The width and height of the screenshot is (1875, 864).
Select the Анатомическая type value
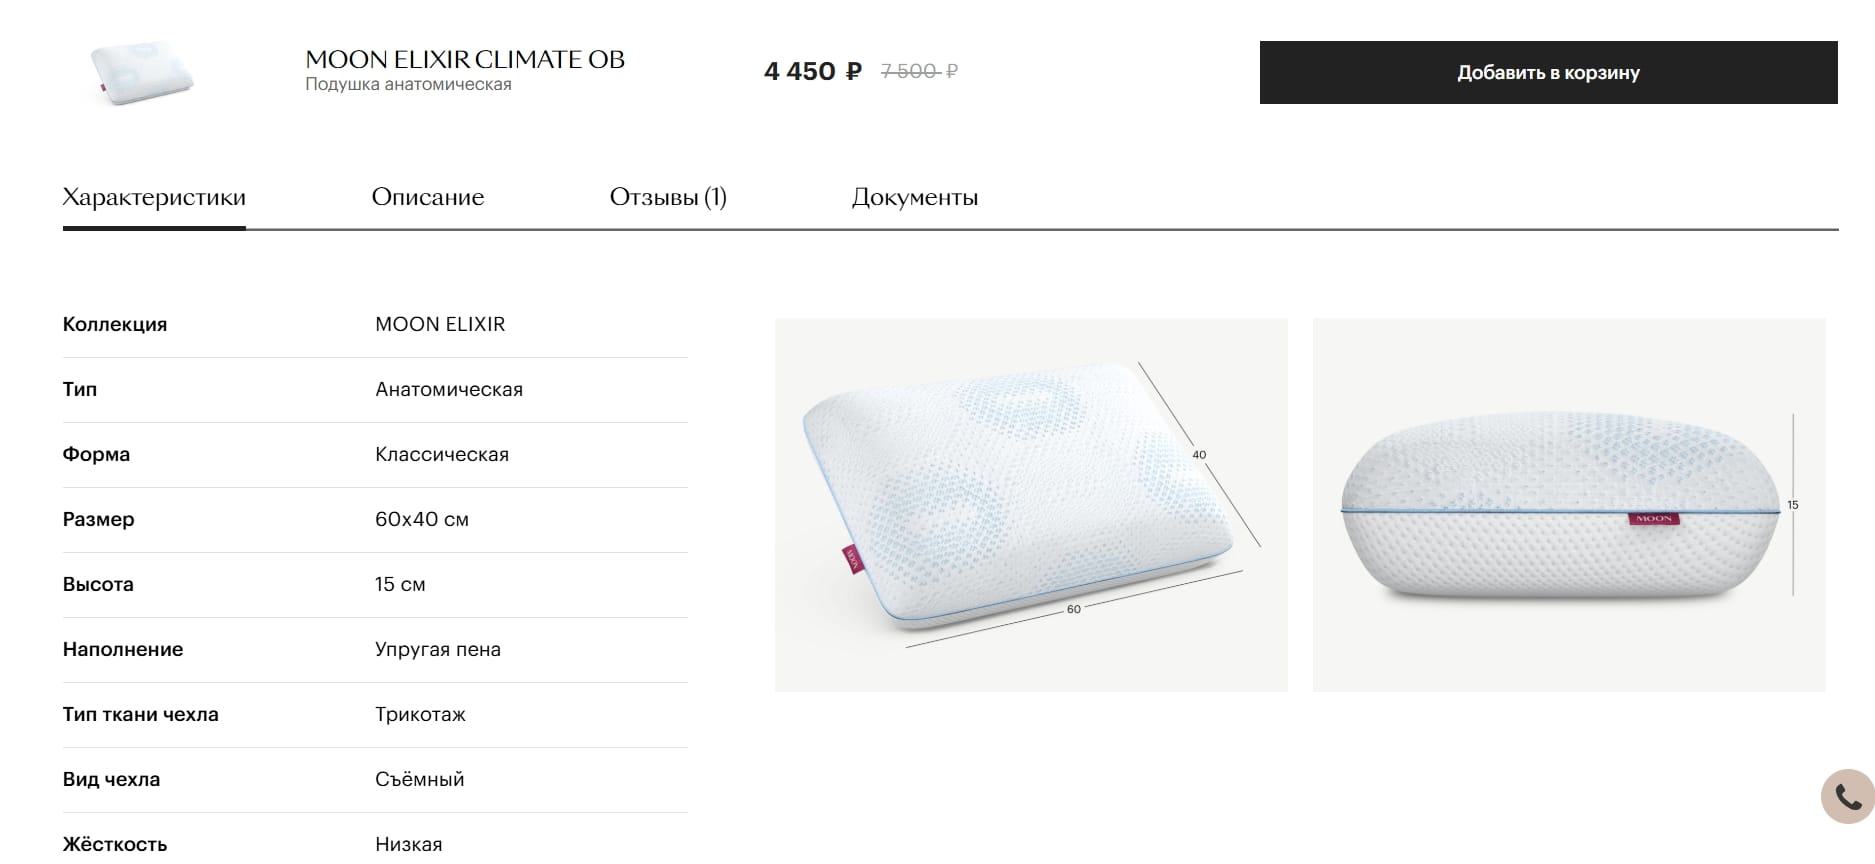(x=449, y=389)
